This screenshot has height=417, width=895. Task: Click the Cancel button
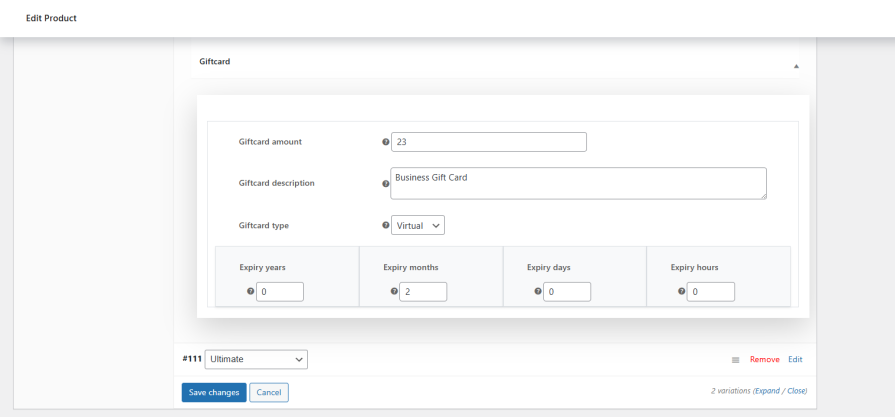[269, 392]
